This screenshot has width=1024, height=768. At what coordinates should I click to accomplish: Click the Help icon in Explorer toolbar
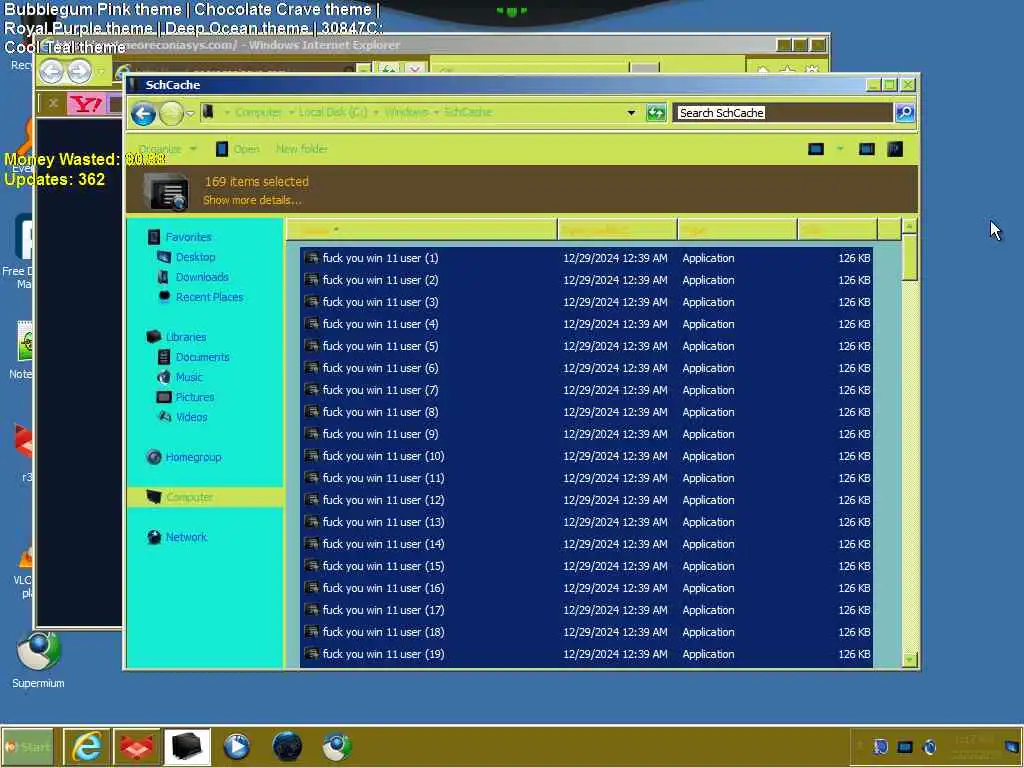(x=895, y=149)
